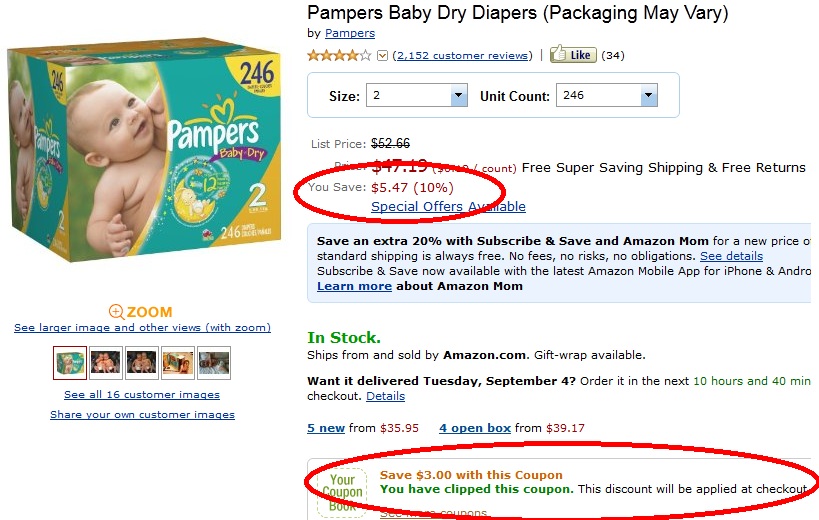
Task: Click the Your Coupon Book icon
Action: [342, 491]
